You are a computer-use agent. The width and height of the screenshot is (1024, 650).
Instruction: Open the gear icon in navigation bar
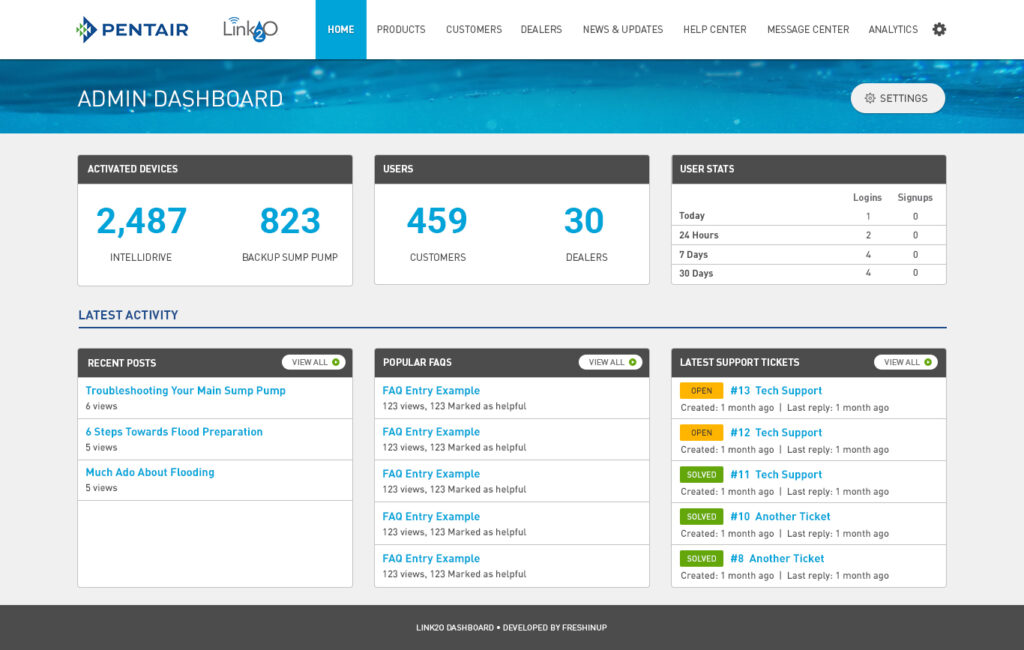(939, 29)
